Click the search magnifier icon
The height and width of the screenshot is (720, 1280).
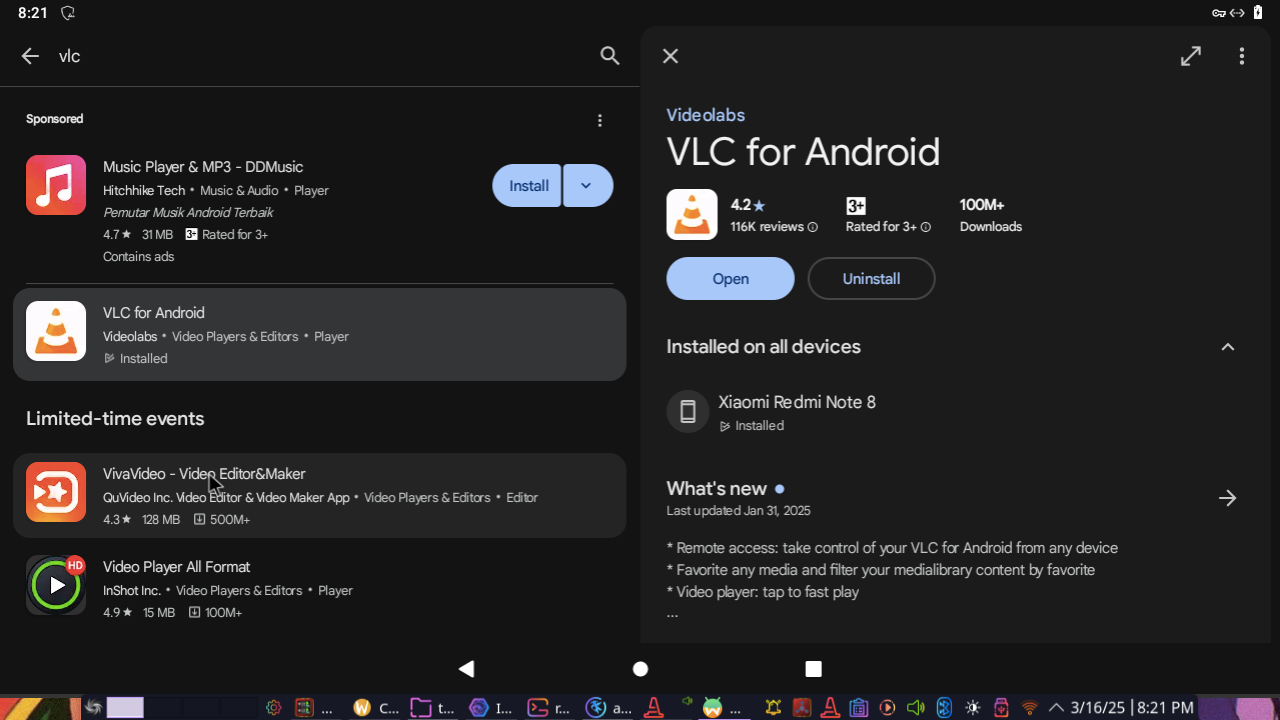[610, 56]
